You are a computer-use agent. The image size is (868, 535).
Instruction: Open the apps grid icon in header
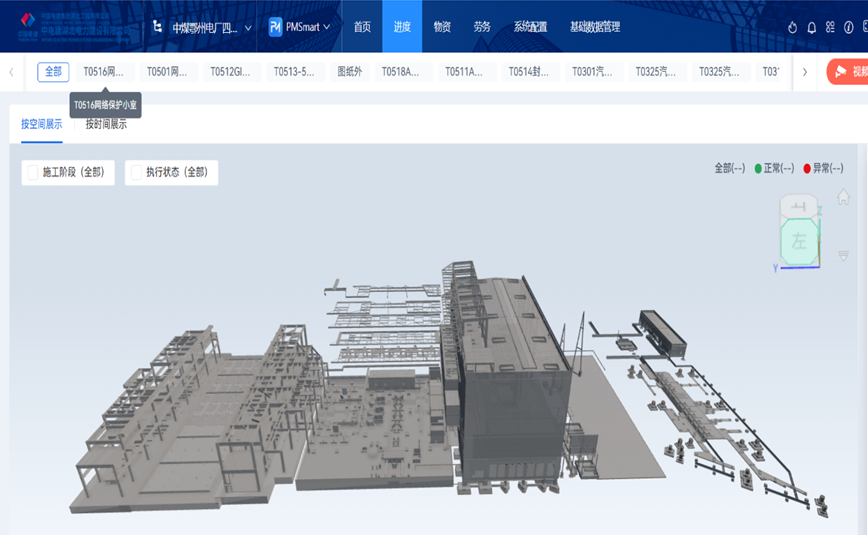pos(830,27)
